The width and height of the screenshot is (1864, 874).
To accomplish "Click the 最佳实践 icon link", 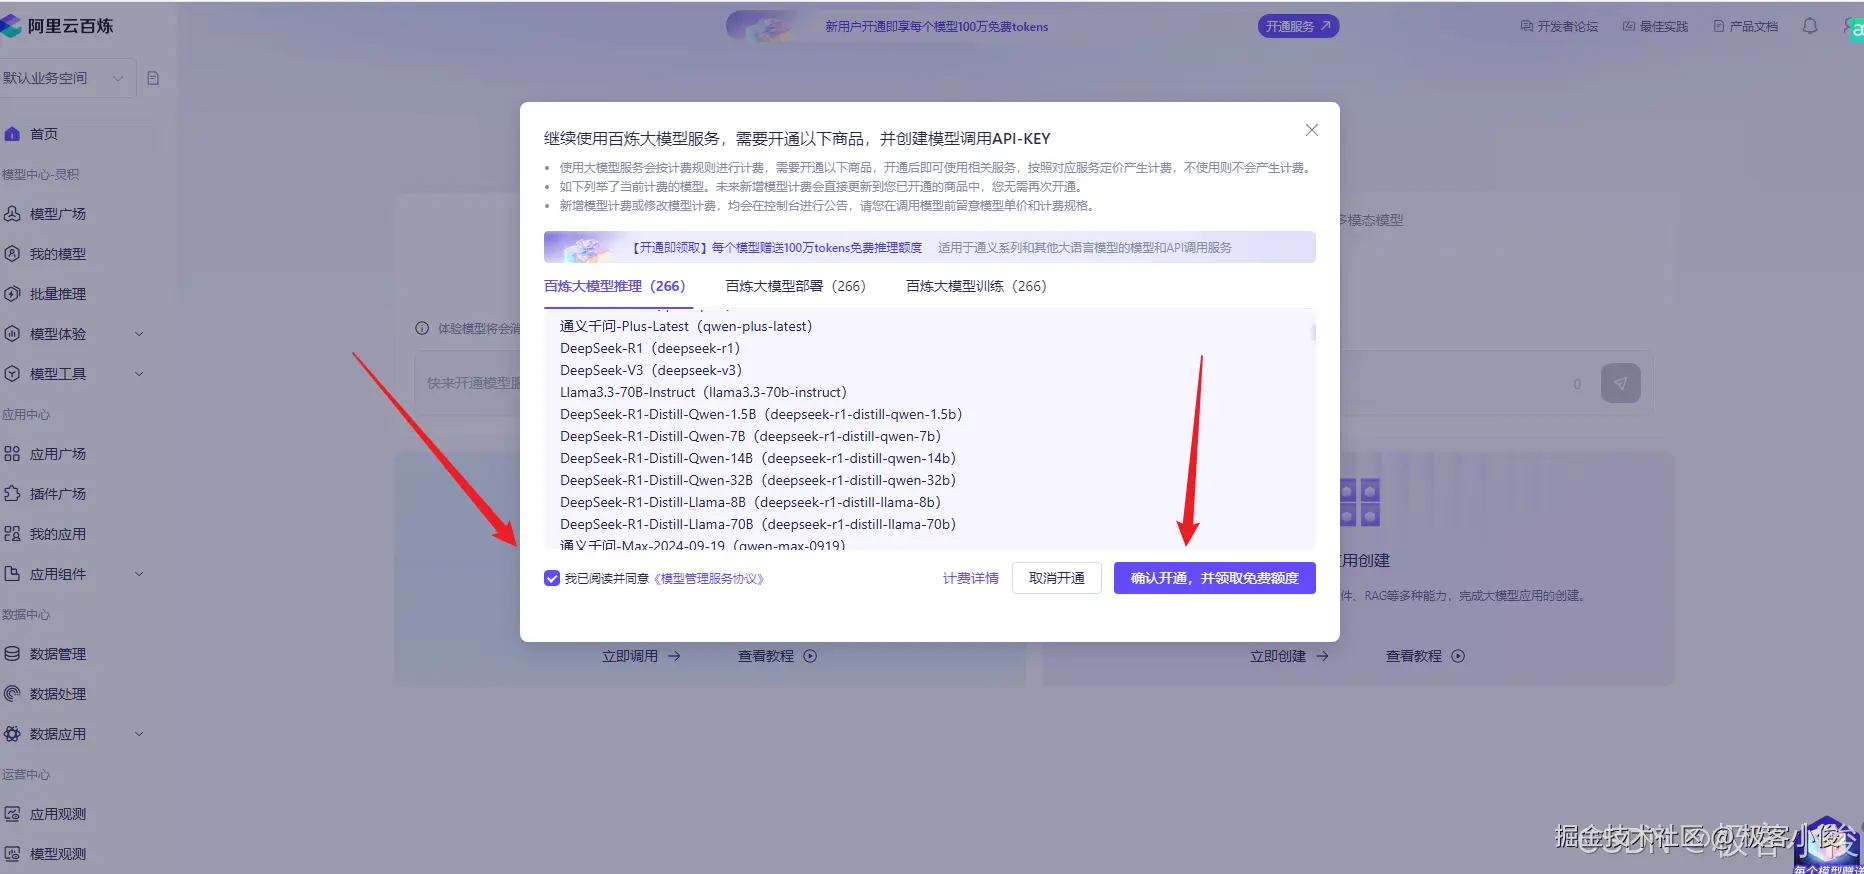I will [x=1629, y=26].
